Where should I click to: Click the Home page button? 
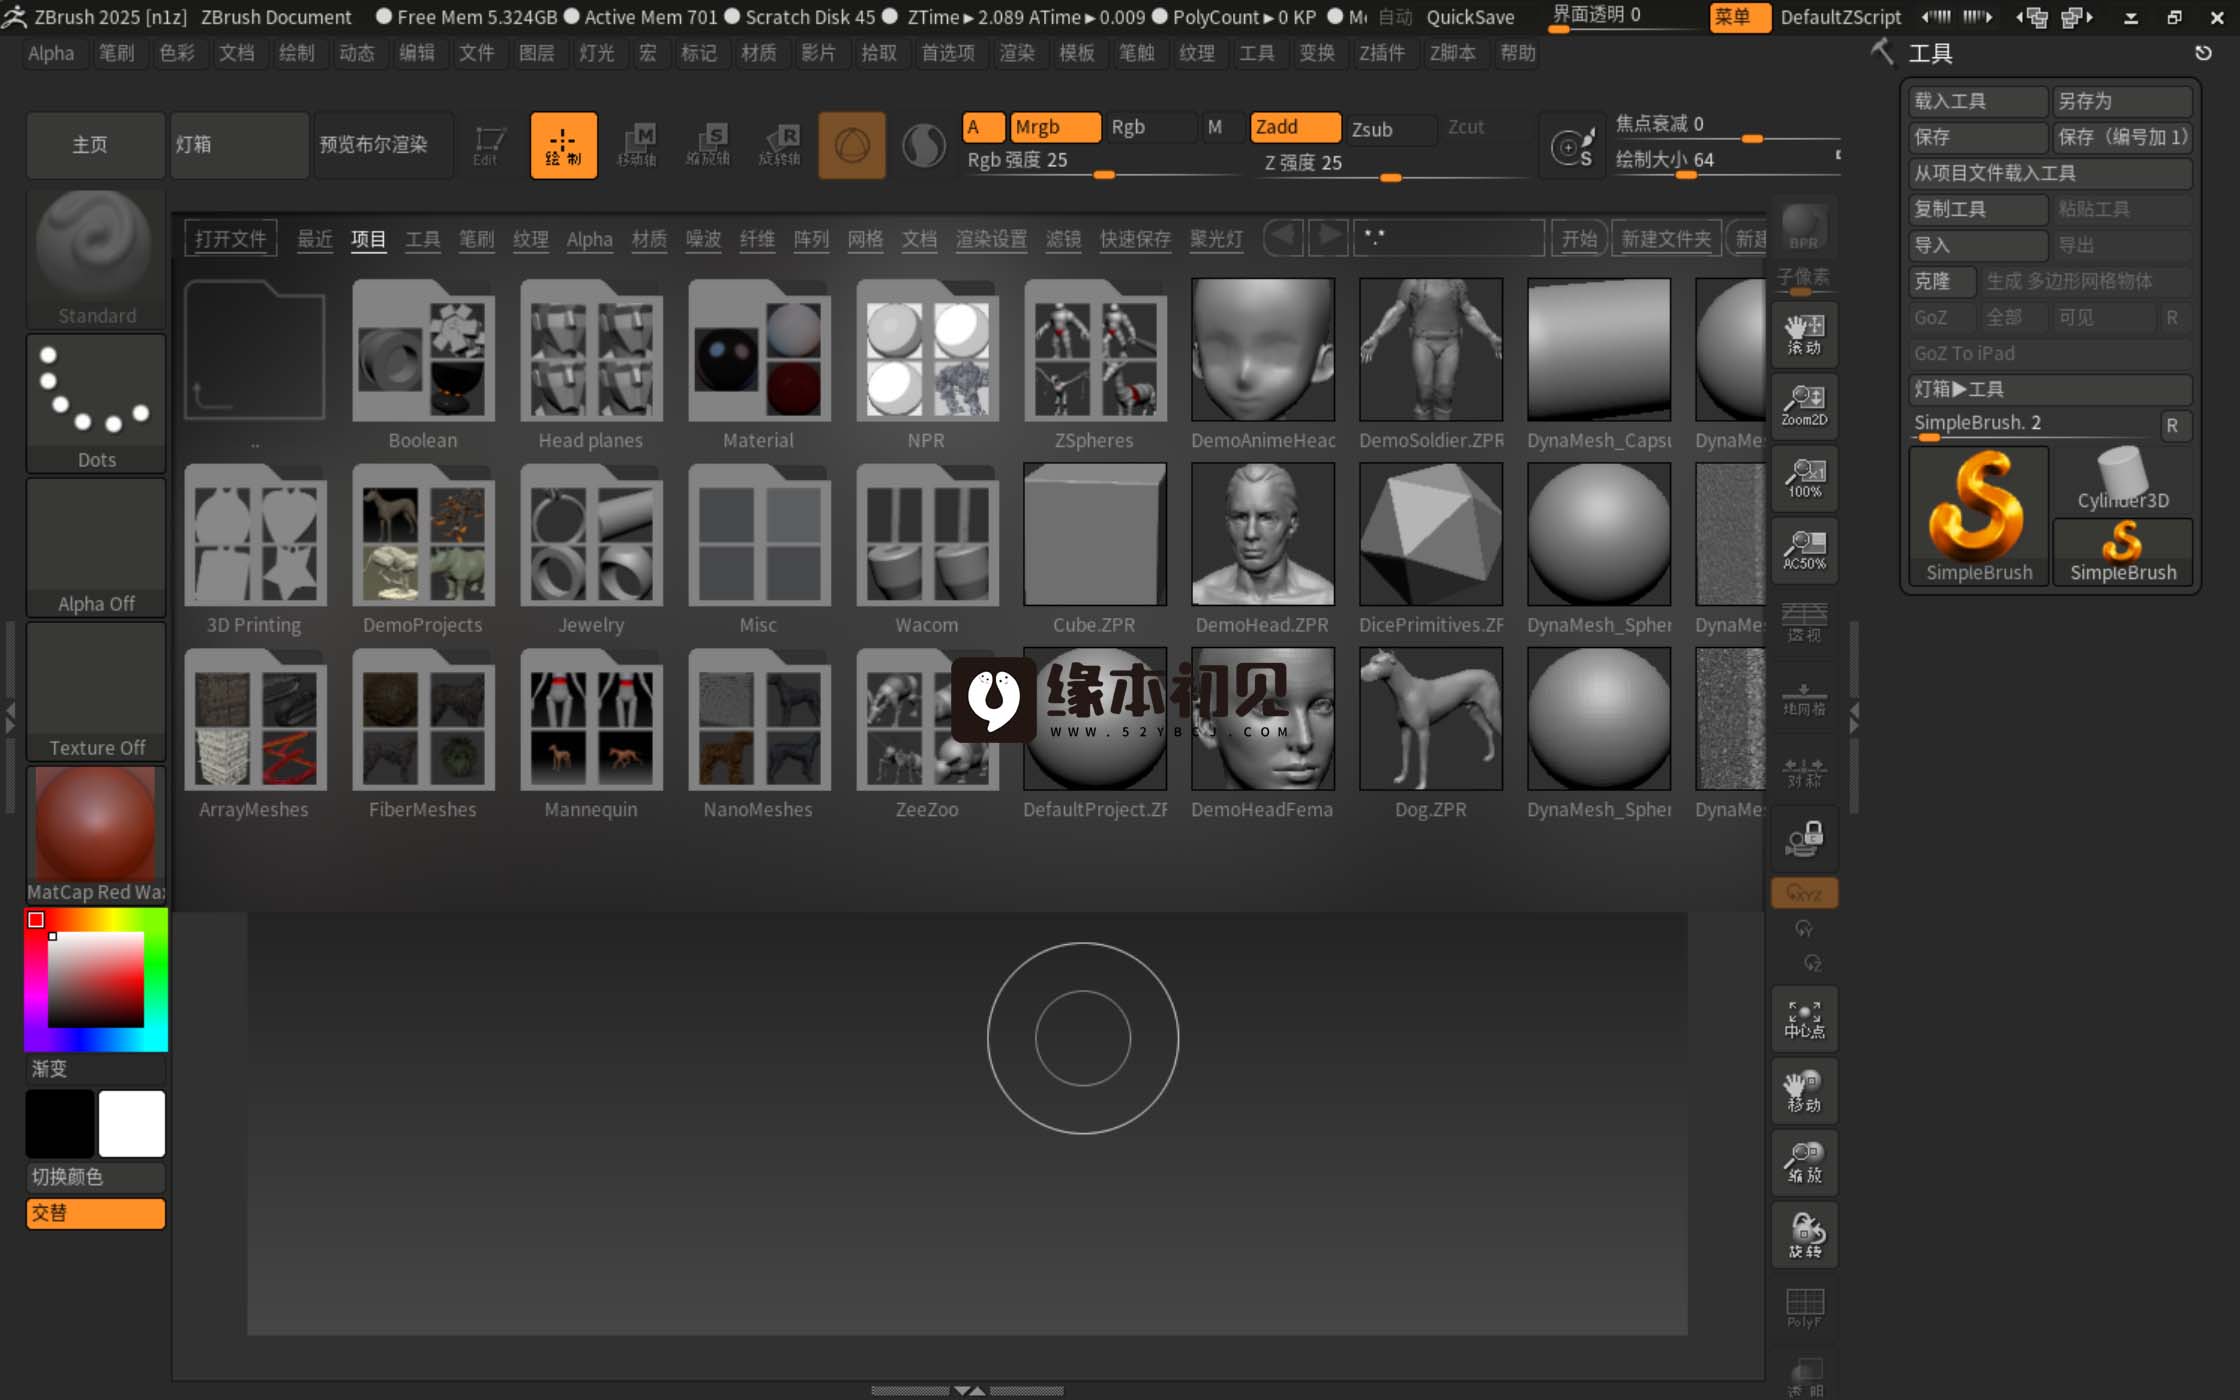tap(96, 145)
